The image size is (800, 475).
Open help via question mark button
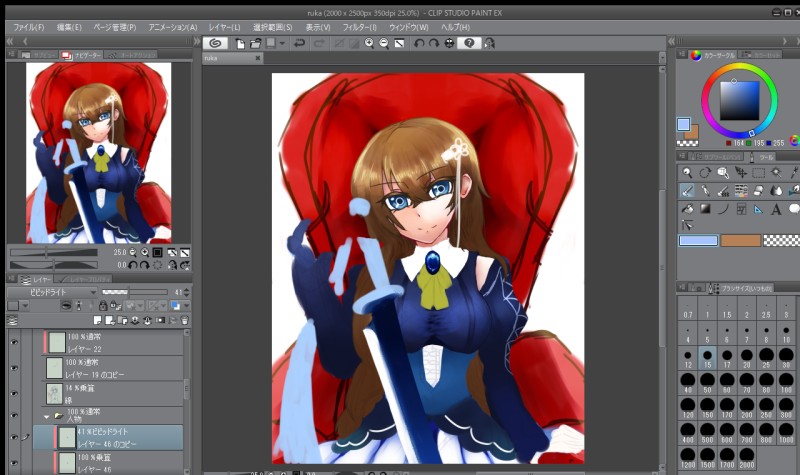[x=469, y=43]
